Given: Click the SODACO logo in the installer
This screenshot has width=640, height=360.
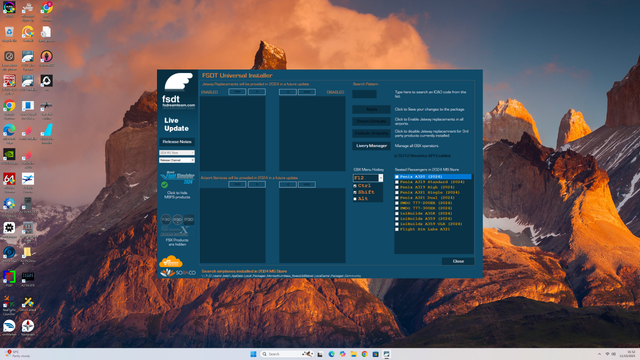Looking at the screenshot, I should 178,273.
